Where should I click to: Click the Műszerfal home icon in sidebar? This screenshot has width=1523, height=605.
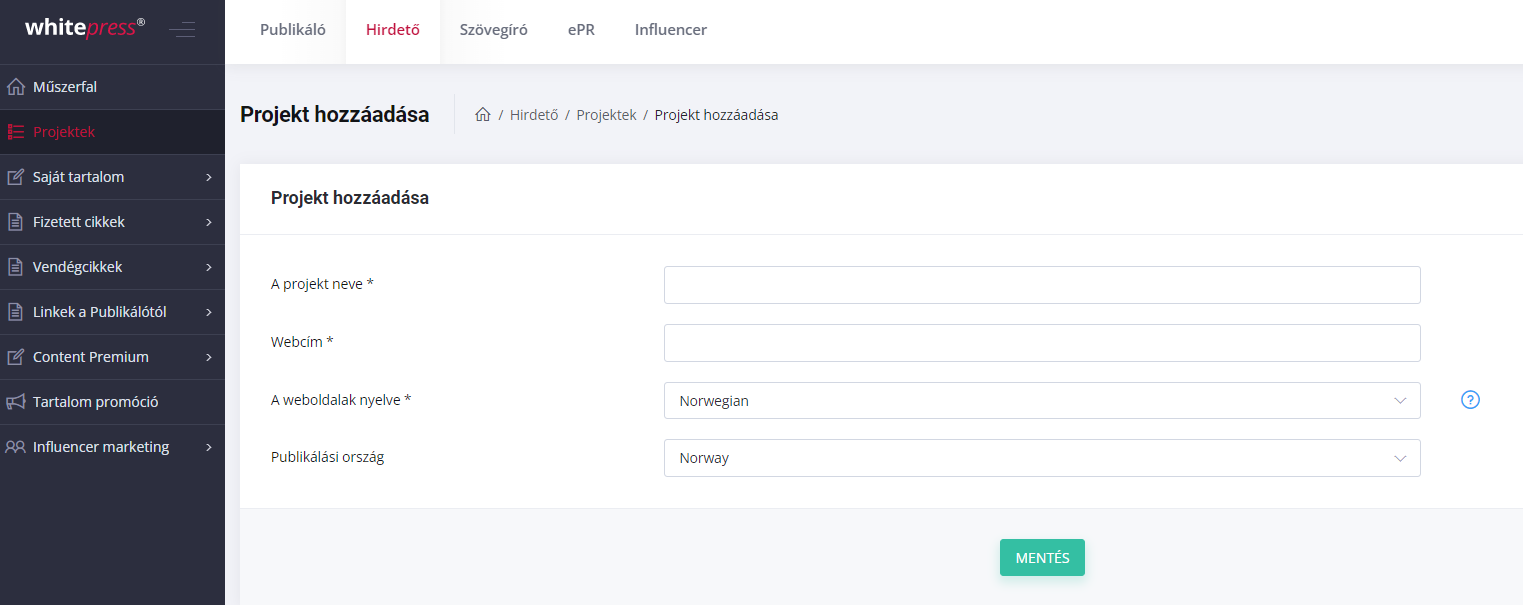click(15, 87)
